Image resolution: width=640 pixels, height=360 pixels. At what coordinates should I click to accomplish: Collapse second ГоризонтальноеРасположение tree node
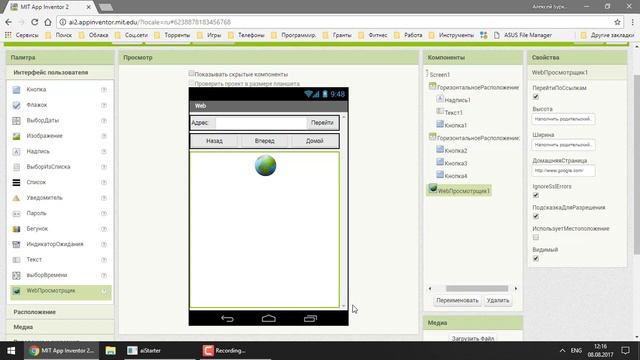click(432, 137)
